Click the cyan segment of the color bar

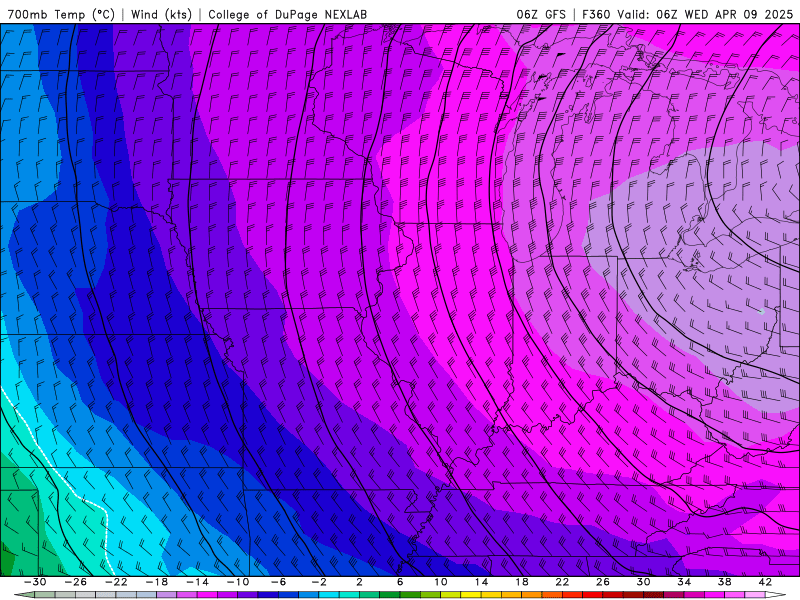pyautogui.click(x=329, y=595)
